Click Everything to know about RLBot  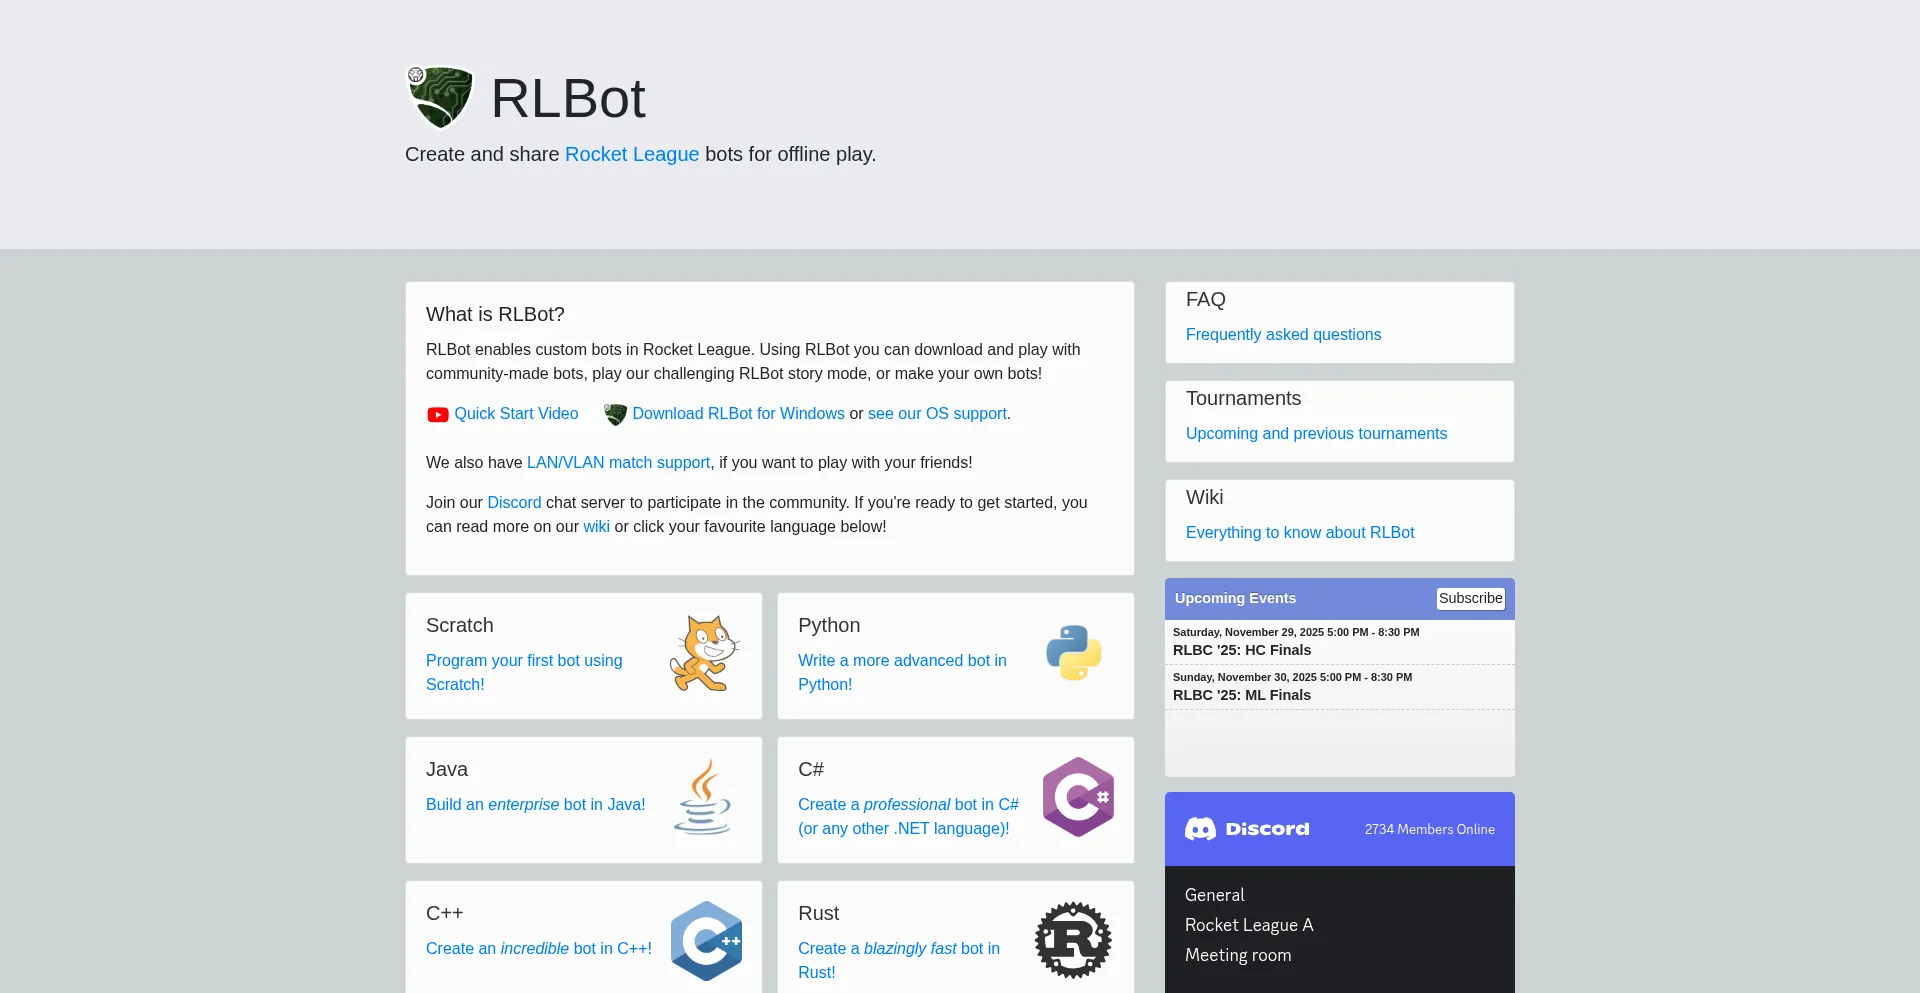coord(1300,532)
